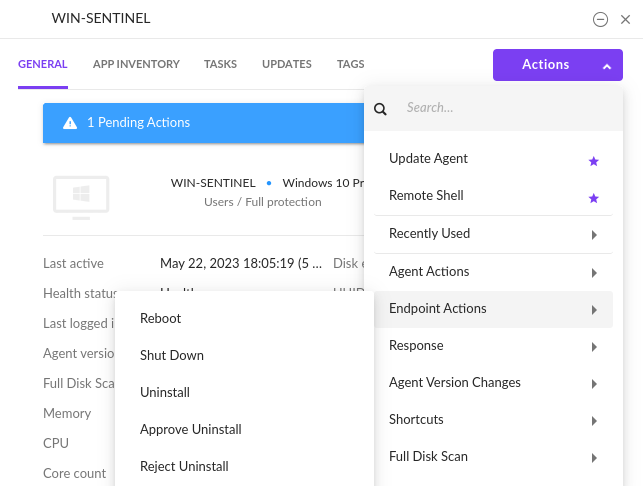
Task: Switch to the TAGS tab
Action: pos(351,64)
